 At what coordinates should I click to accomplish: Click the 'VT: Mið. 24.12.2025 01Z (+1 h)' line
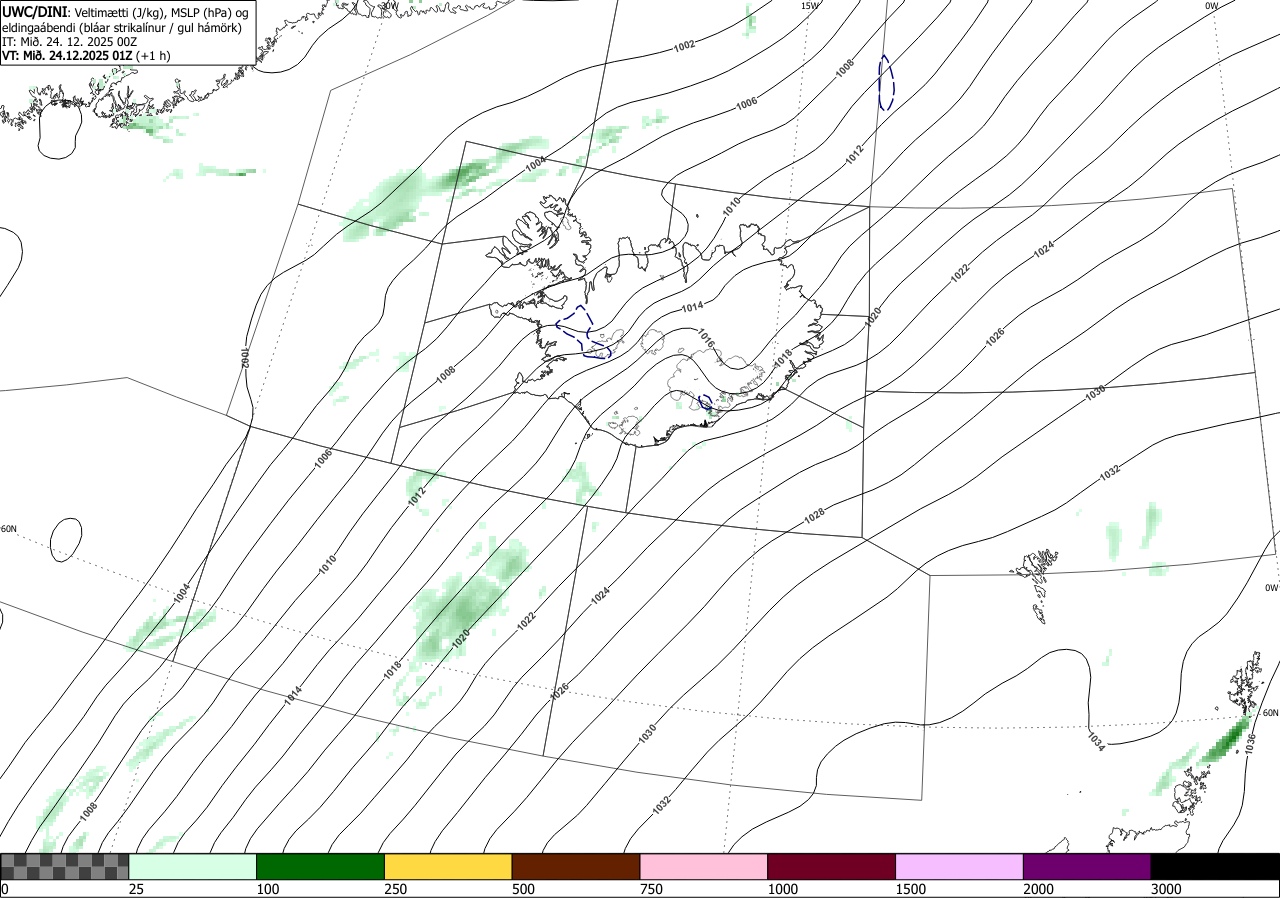[85, 56]
